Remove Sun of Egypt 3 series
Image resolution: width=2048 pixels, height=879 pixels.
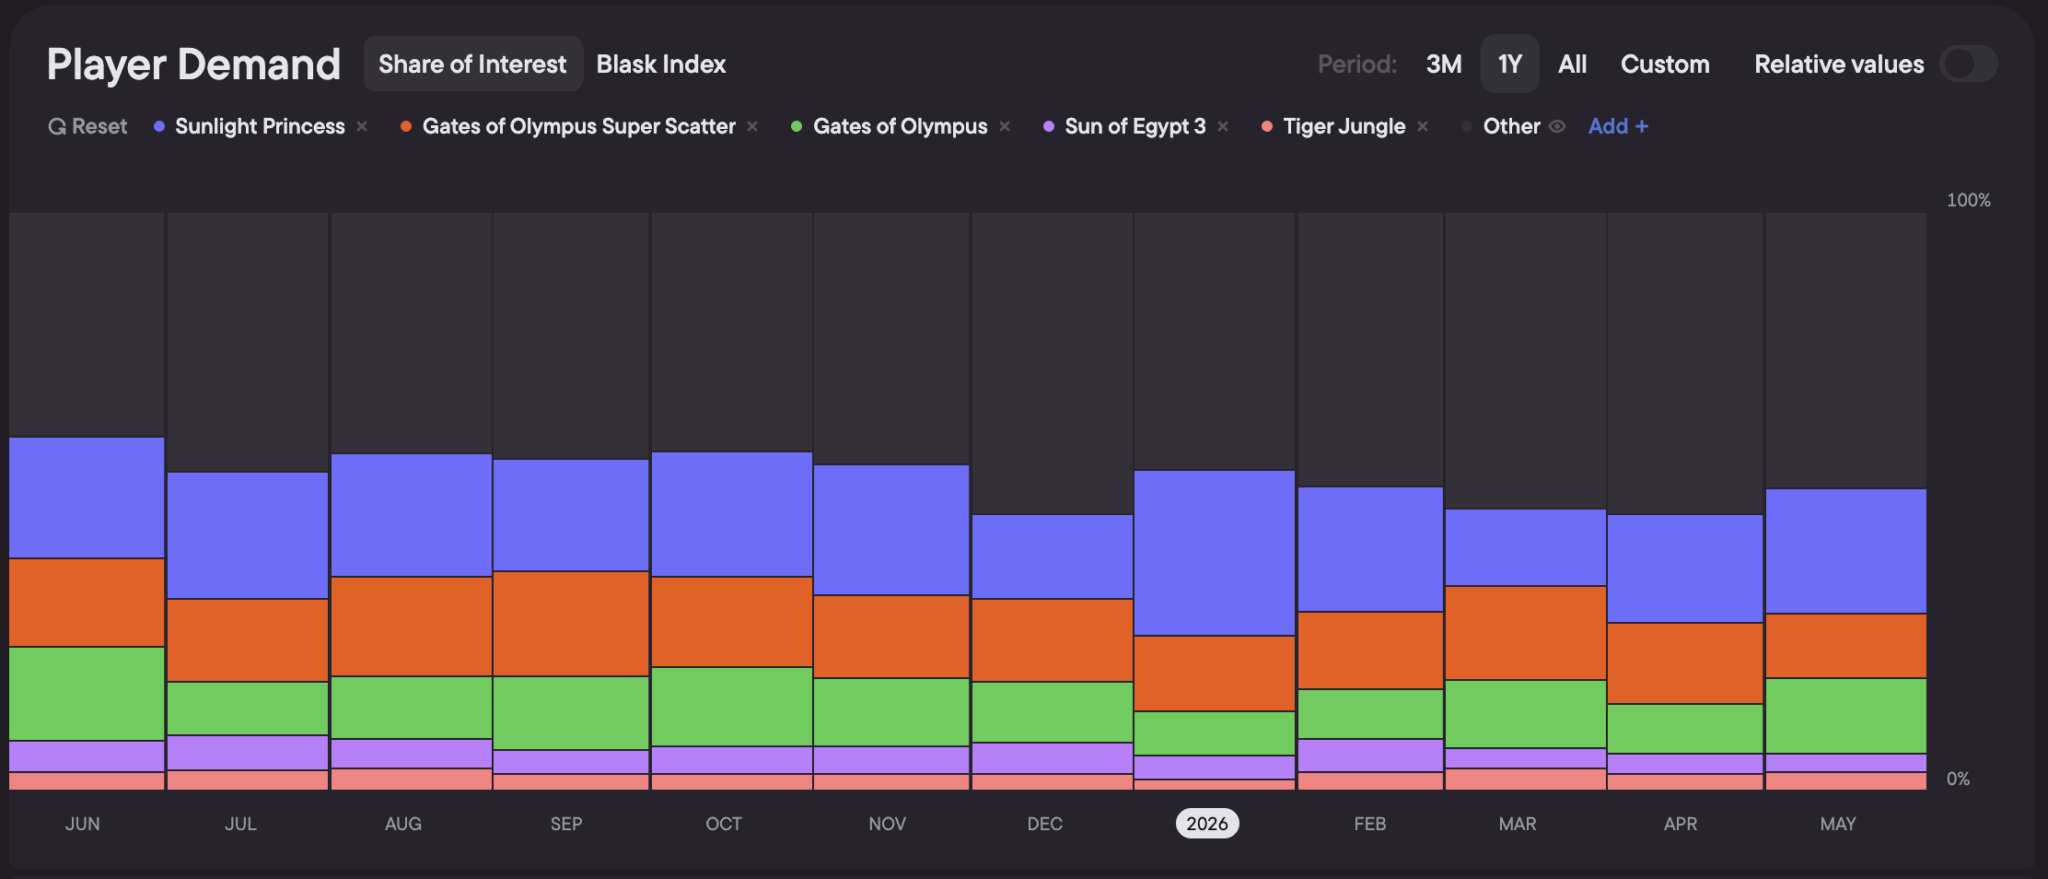[1223, 126]
